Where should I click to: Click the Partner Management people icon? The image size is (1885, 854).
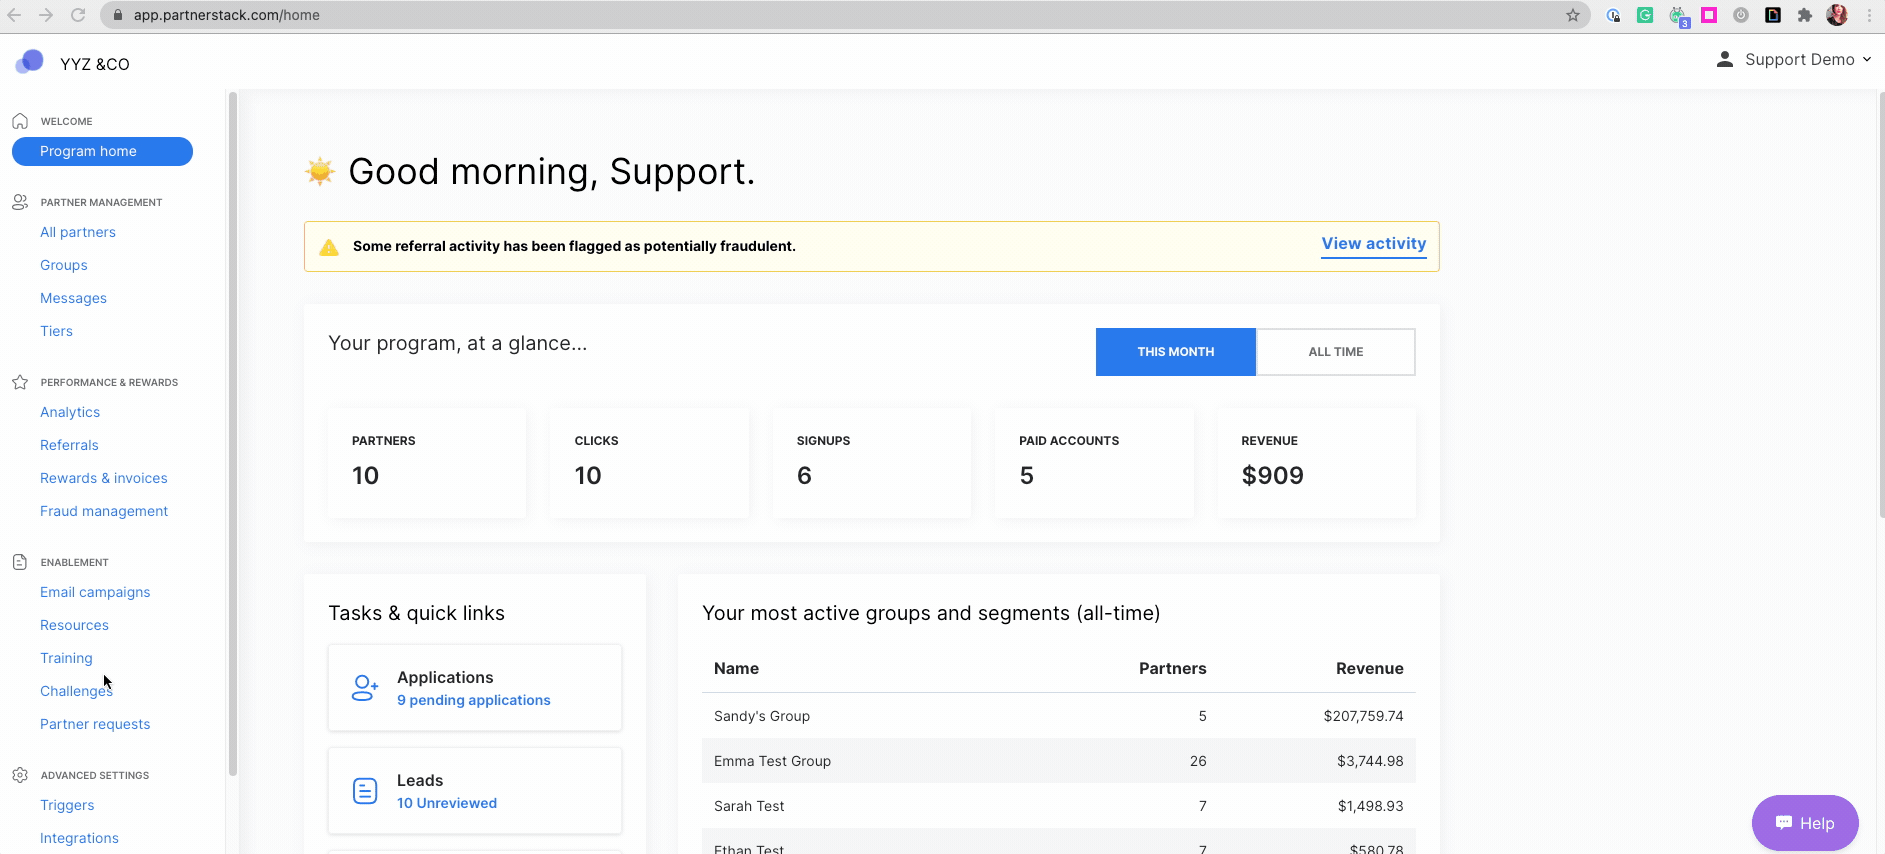point(20,202)
